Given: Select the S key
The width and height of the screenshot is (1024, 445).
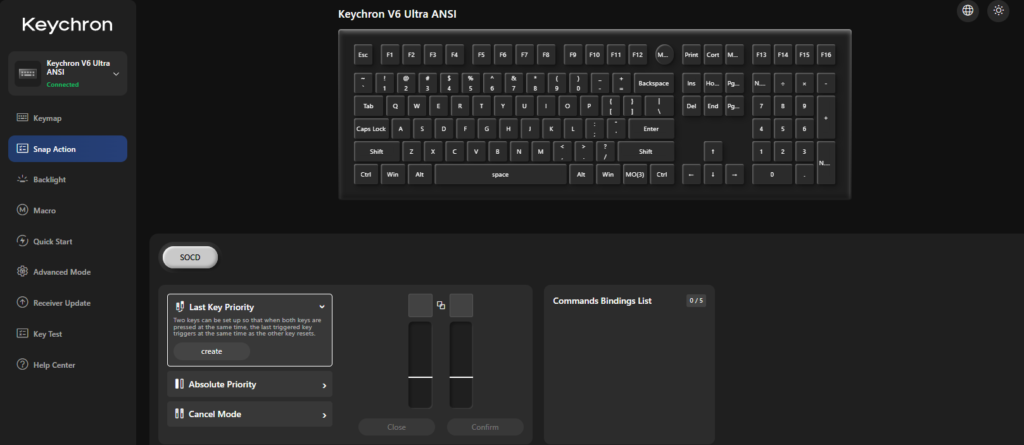Looking at the screenshot, I should tap(423, 129).
